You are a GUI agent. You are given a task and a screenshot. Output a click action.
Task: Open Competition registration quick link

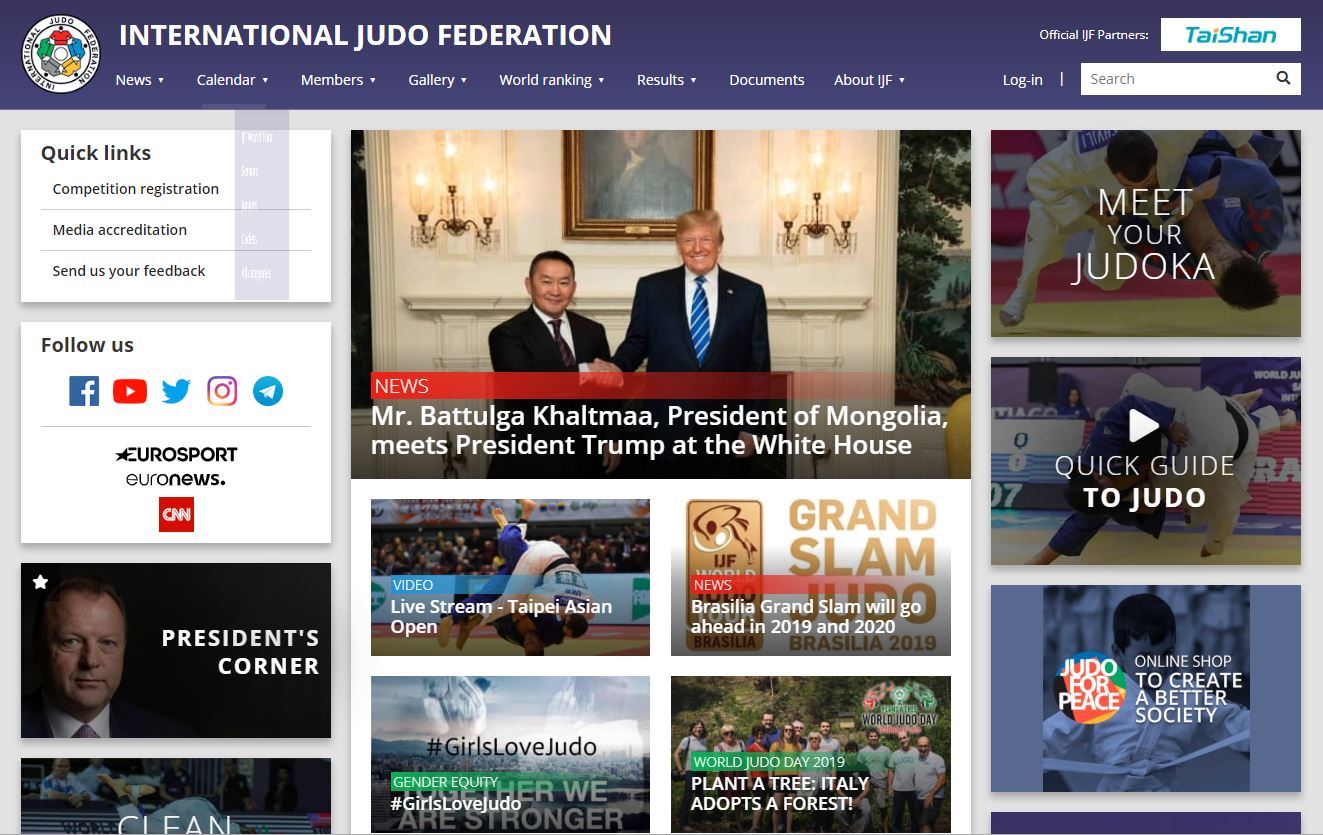[135, 189]
